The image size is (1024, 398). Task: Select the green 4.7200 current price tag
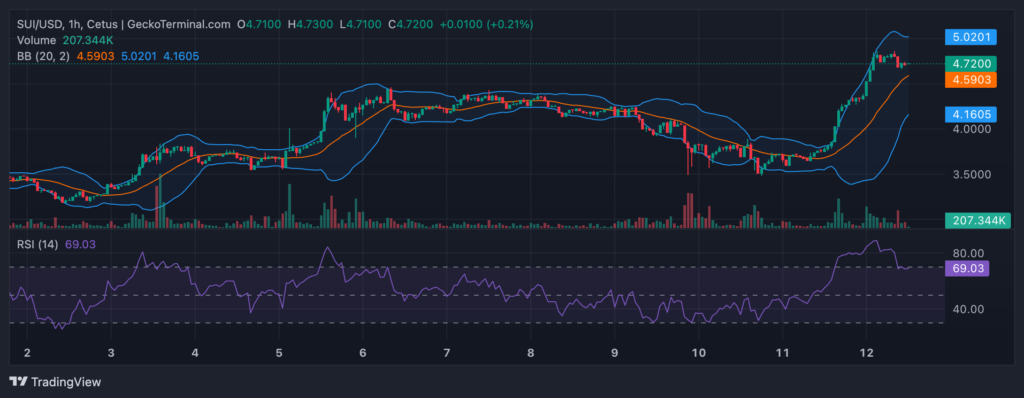click(970, 64)
